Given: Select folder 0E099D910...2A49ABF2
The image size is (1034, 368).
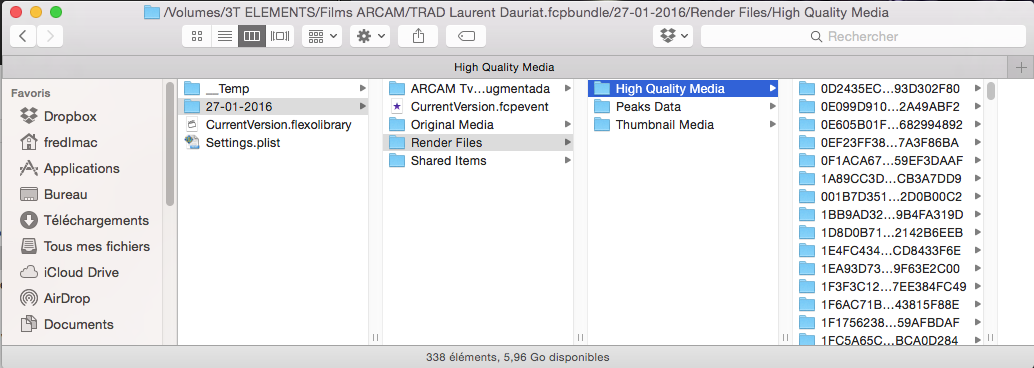Looking at the screenshot, I should click(x=888, y=106).
